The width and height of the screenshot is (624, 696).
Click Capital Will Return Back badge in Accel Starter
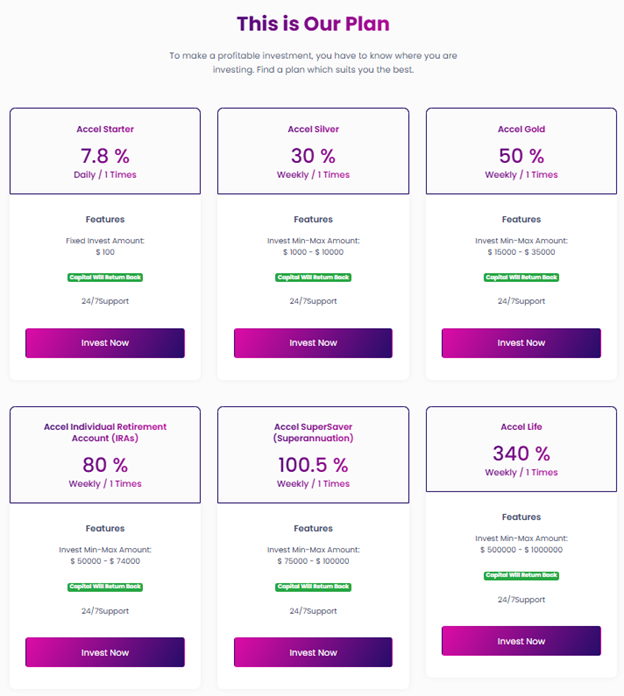105,277
